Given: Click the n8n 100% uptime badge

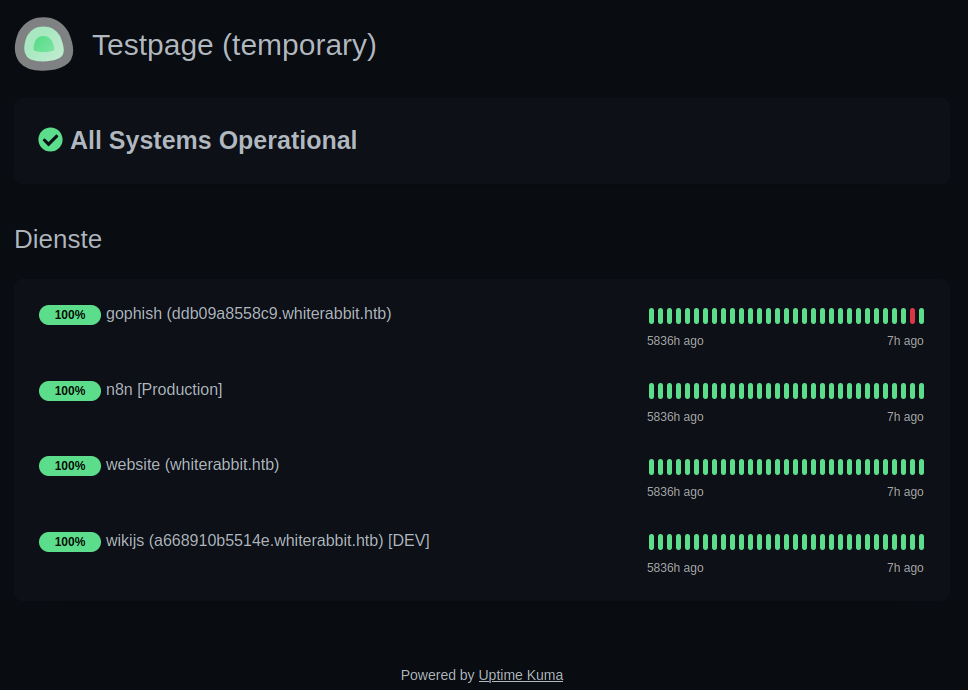Looking at the screenshot, I should click(x=70, y=391).
